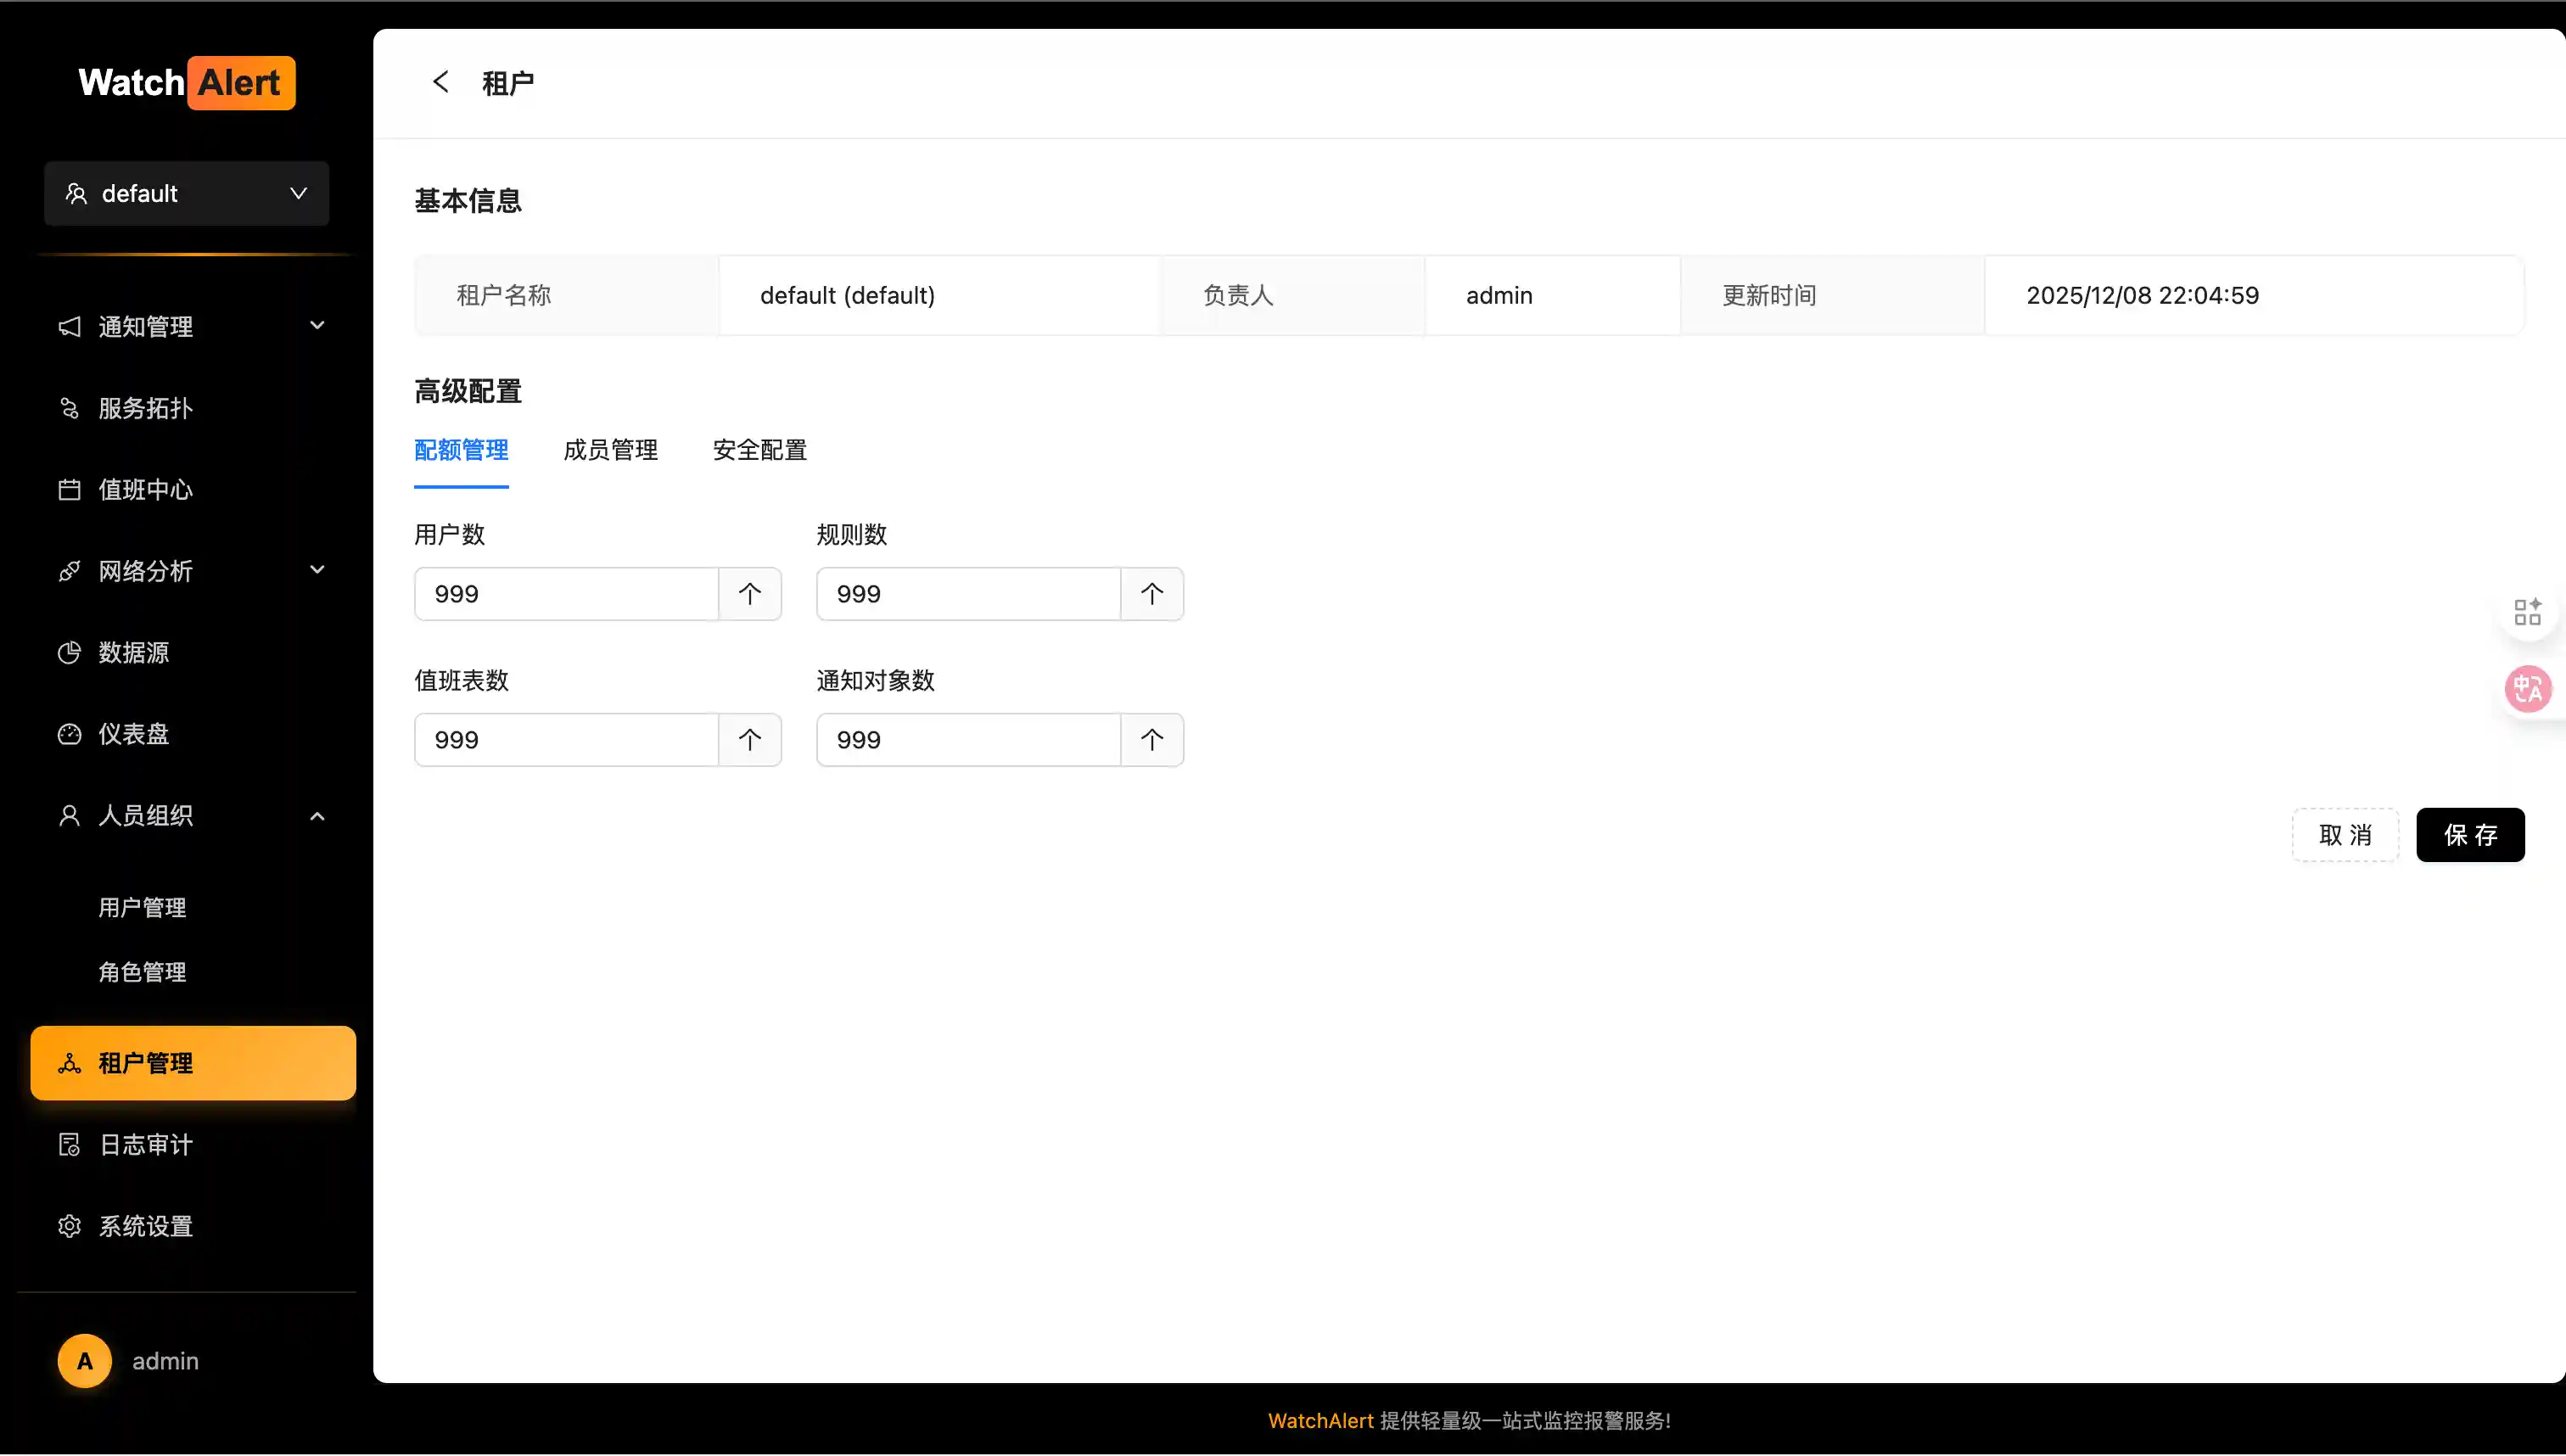The height and width of the screenshot is (1456, 2566).
Task: Click the 规则数 input field
Action: [966, 594]
